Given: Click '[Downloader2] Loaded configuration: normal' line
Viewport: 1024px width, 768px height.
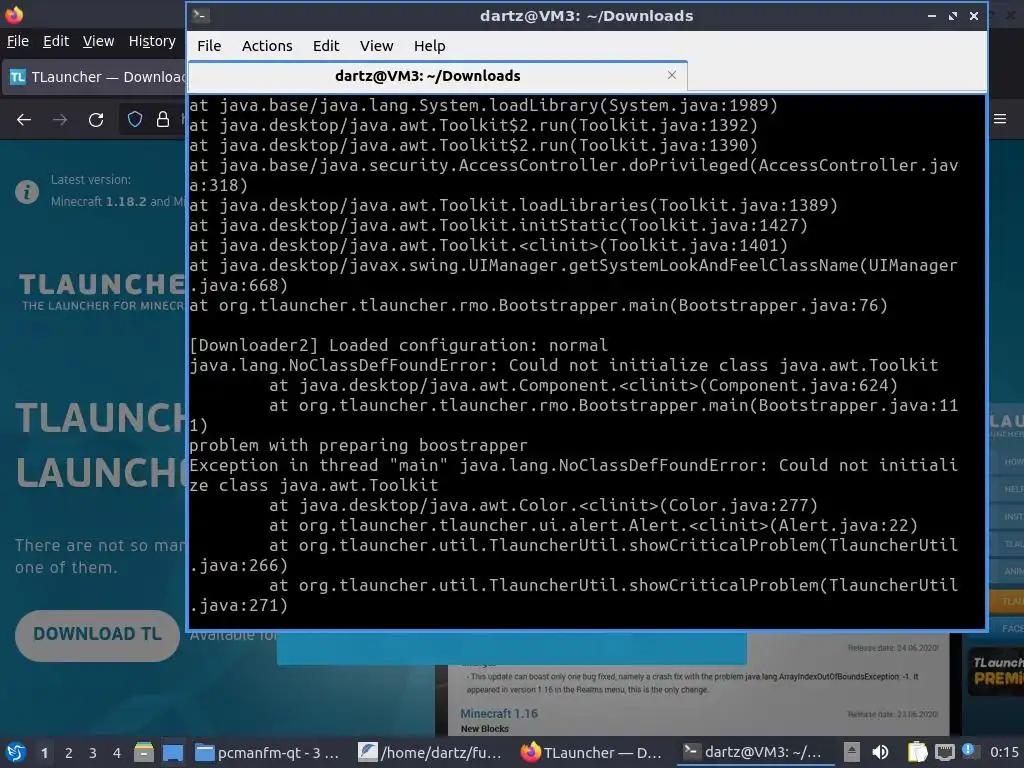Looking at the screenshot, I should pyautogui.click(x=398, y=345).
